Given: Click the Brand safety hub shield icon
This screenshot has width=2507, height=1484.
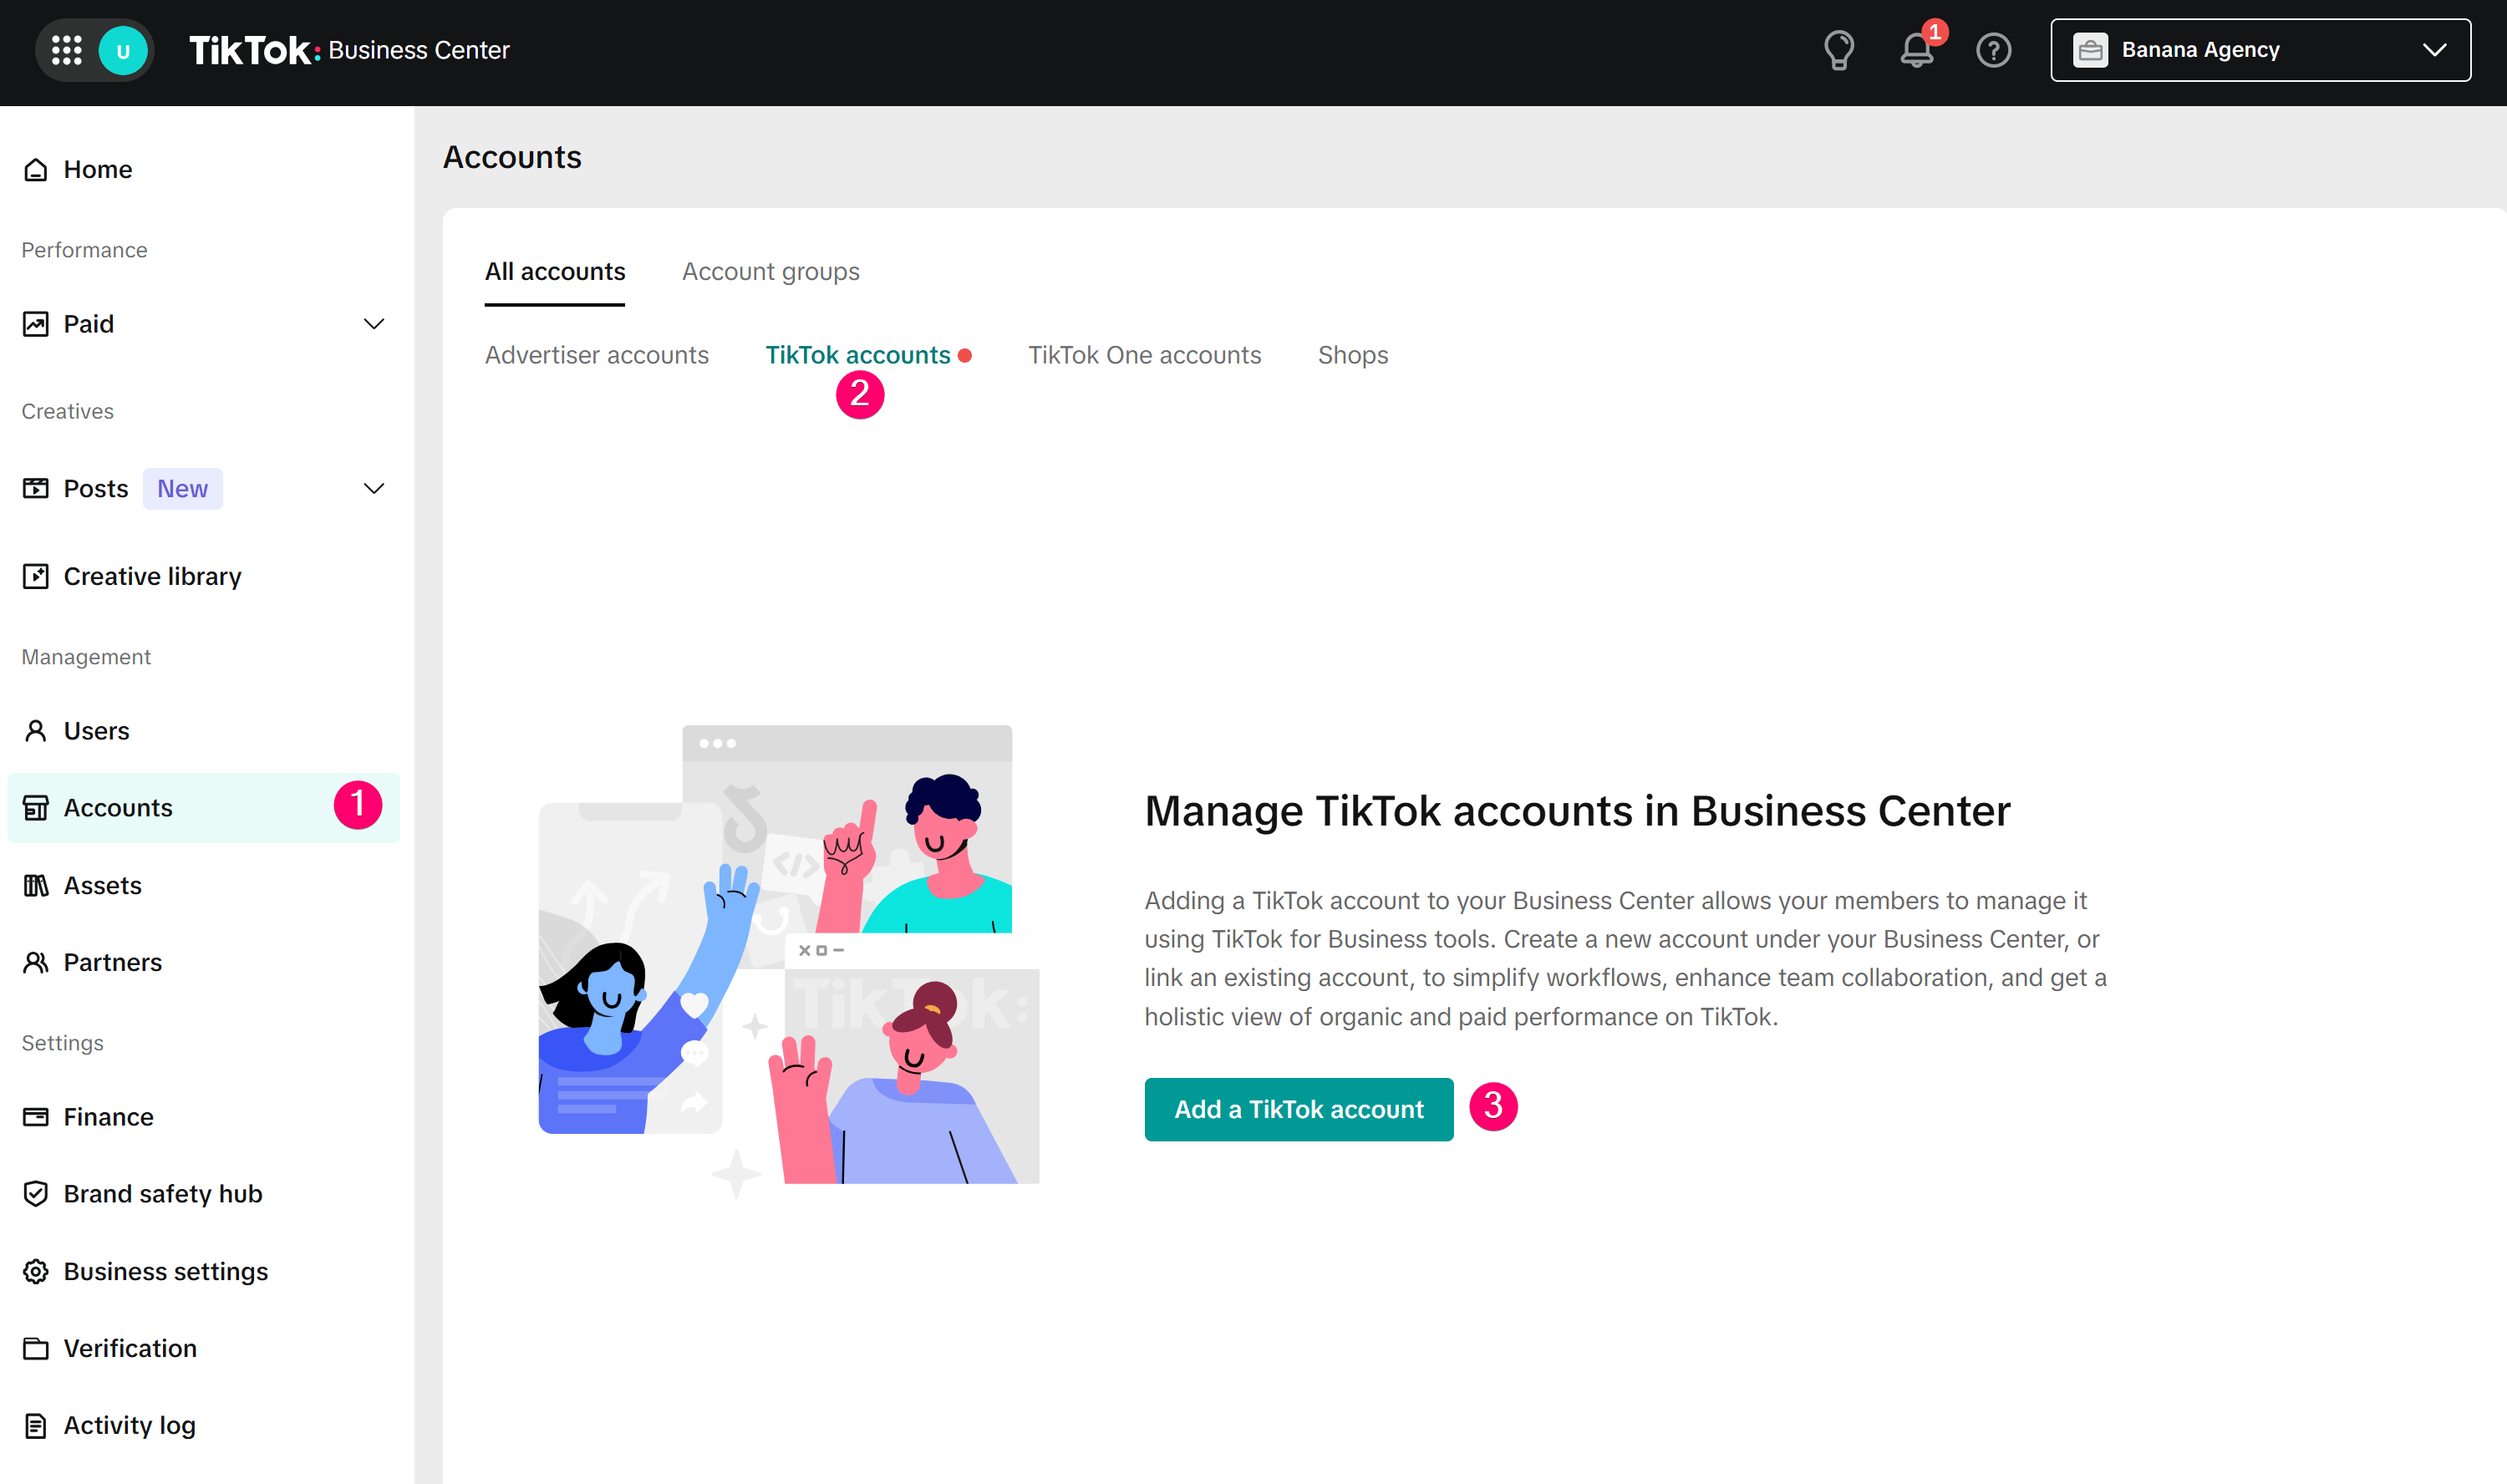Looking at the screenshot, I should click(x=36, y=1194).
